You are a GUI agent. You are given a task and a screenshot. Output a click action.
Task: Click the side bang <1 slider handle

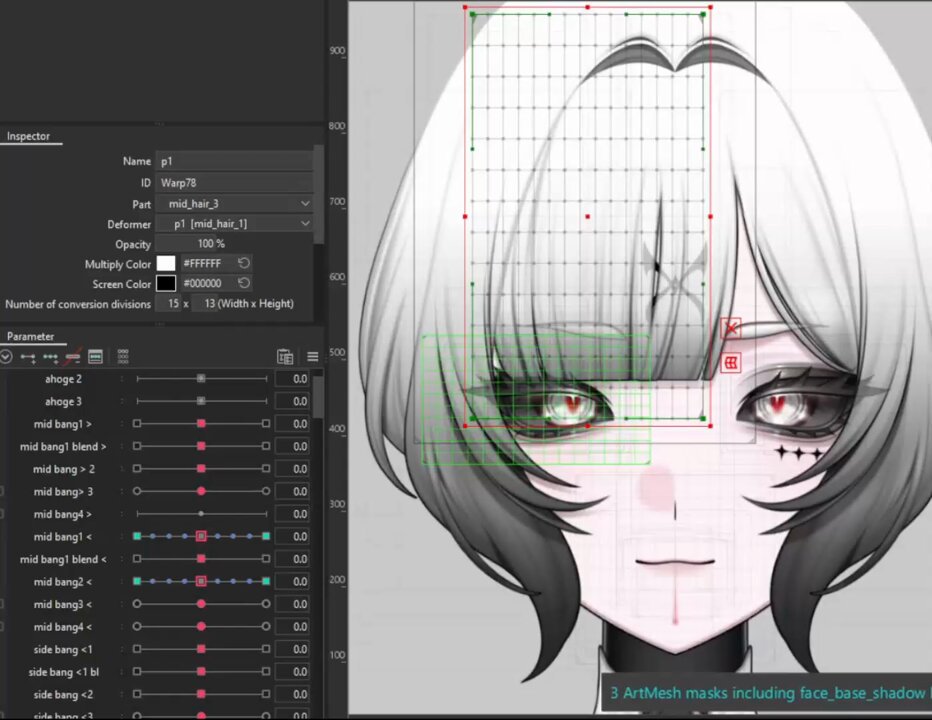(x=201, y=649)
